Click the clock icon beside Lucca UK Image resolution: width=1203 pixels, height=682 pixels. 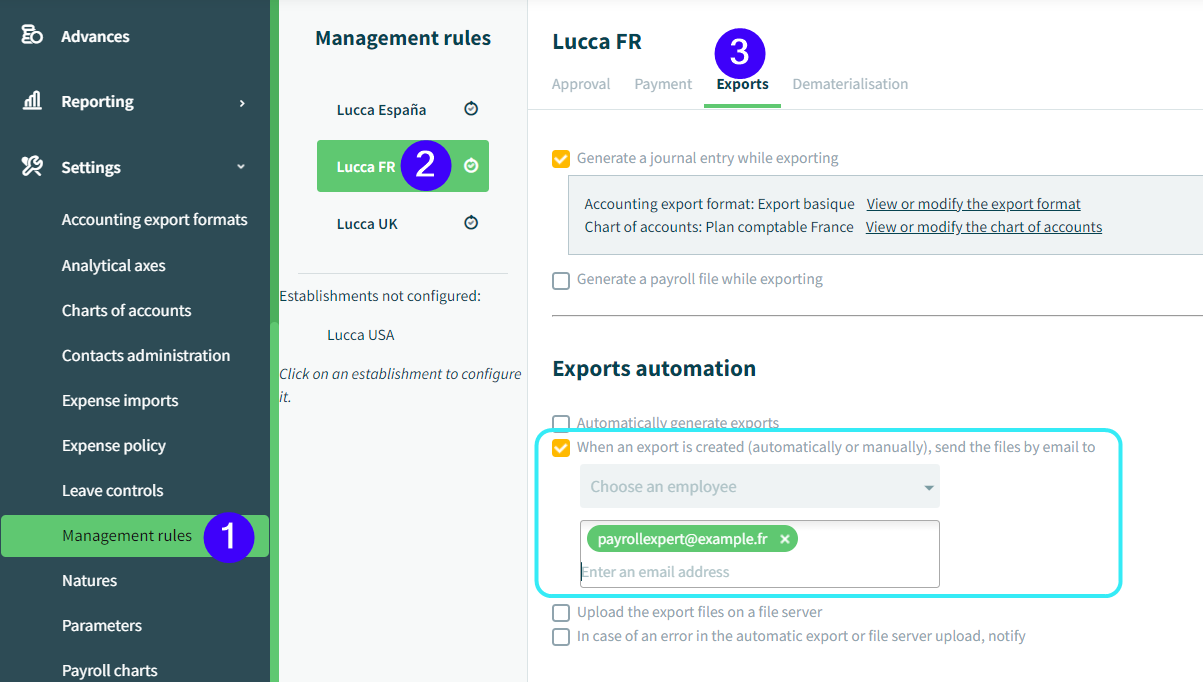pyautogui.click(x=471, y=223)
